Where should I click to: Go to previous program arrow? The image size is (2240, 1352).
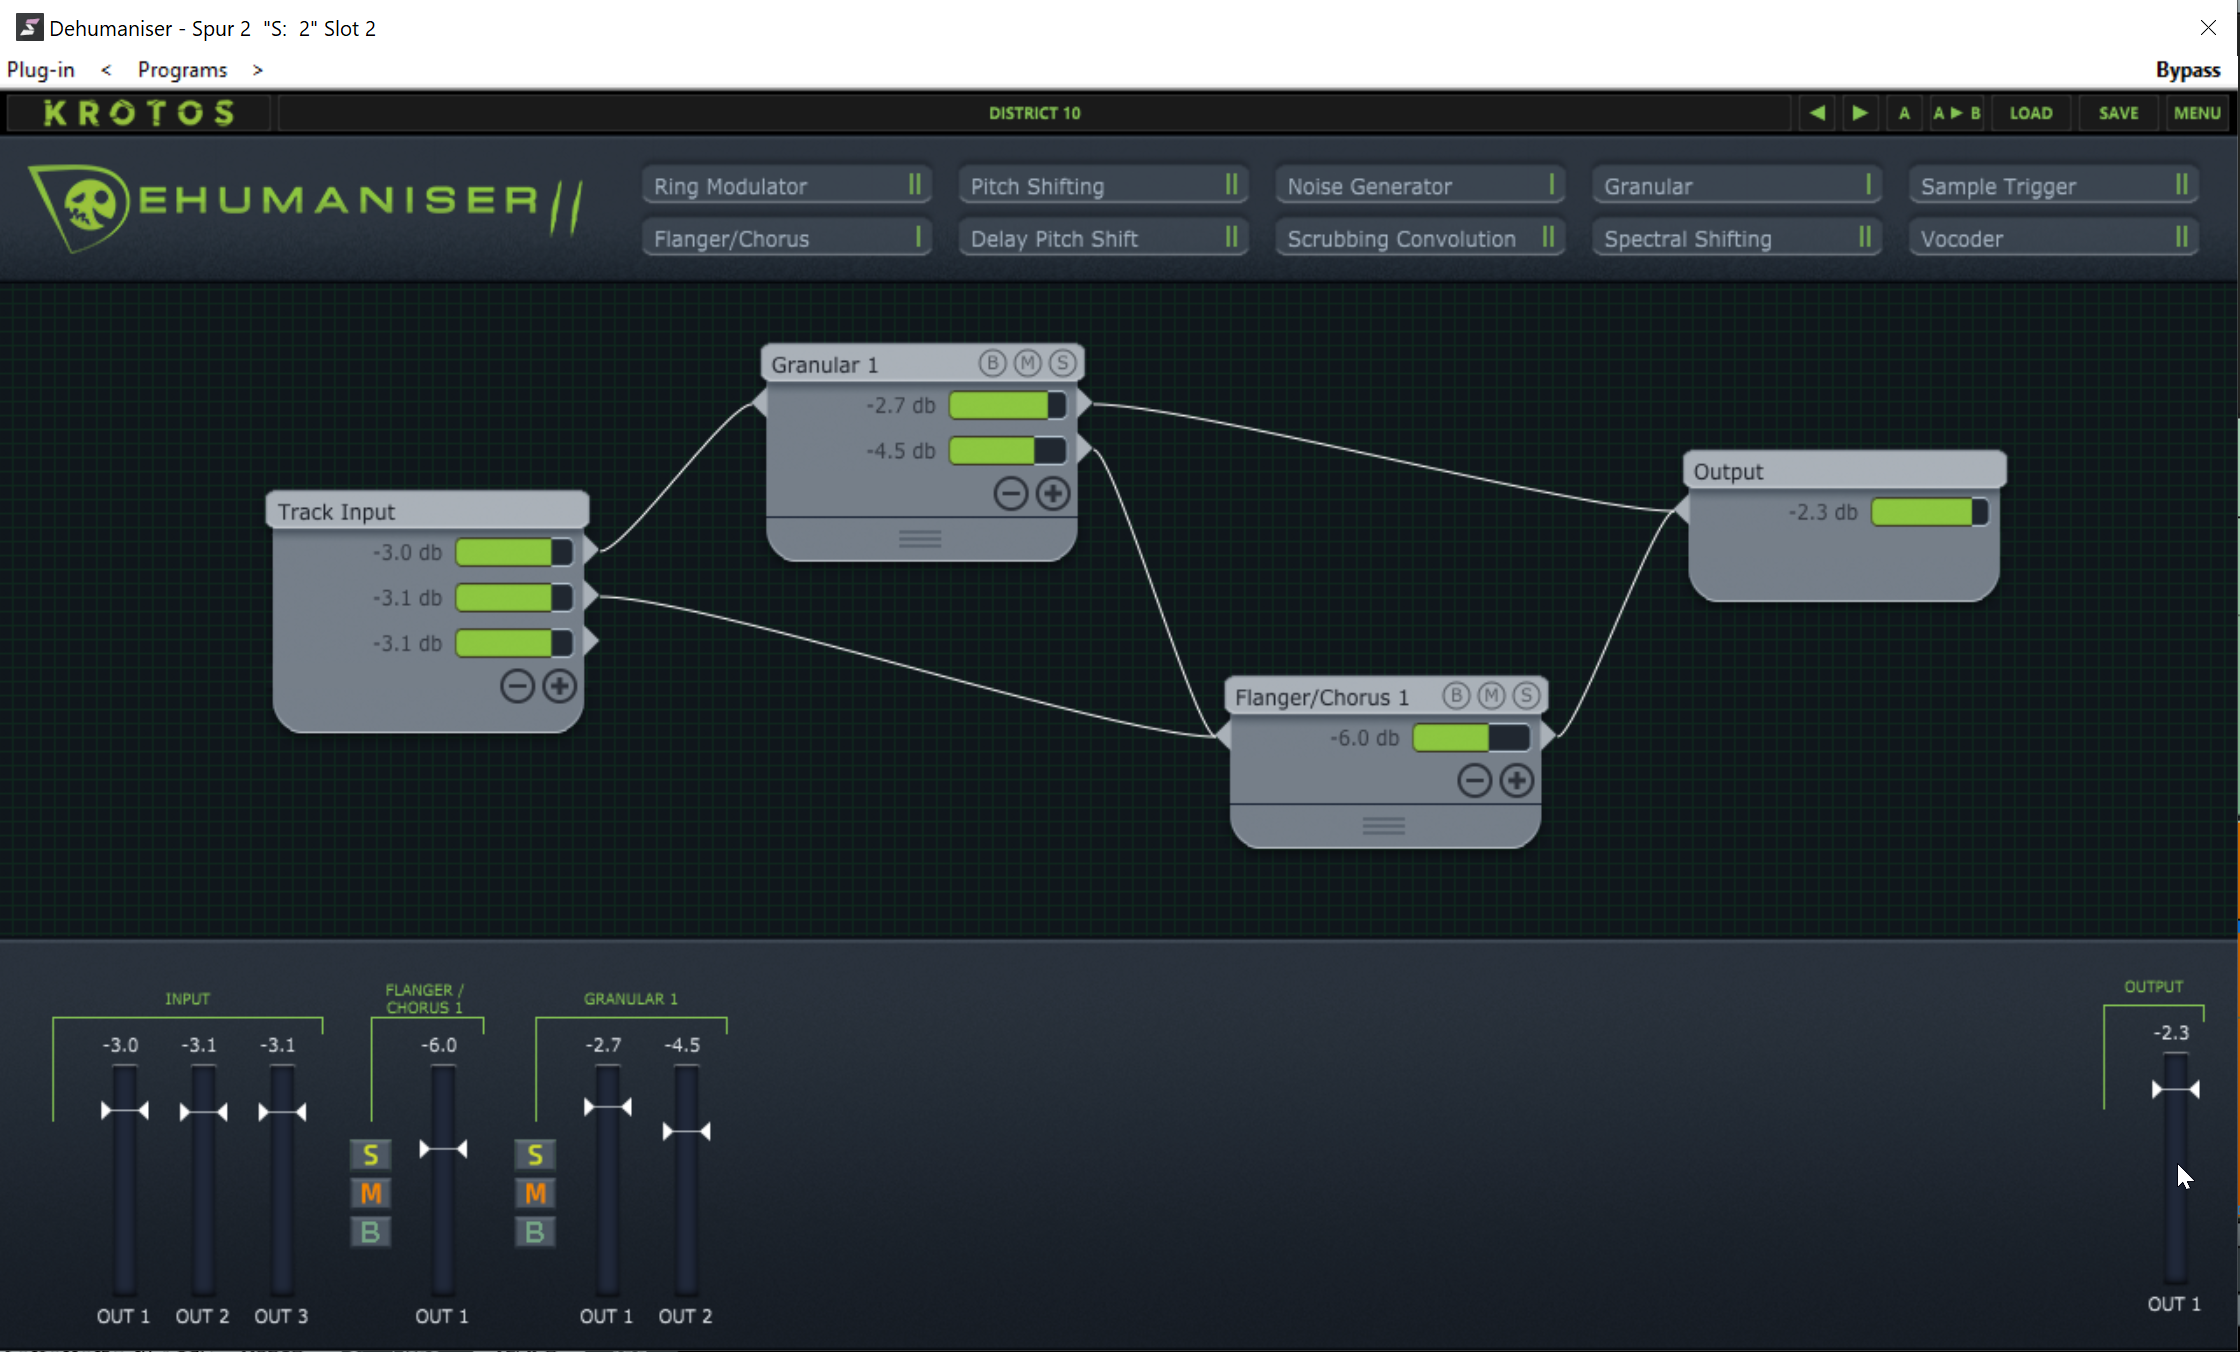(x=106, y=70)
